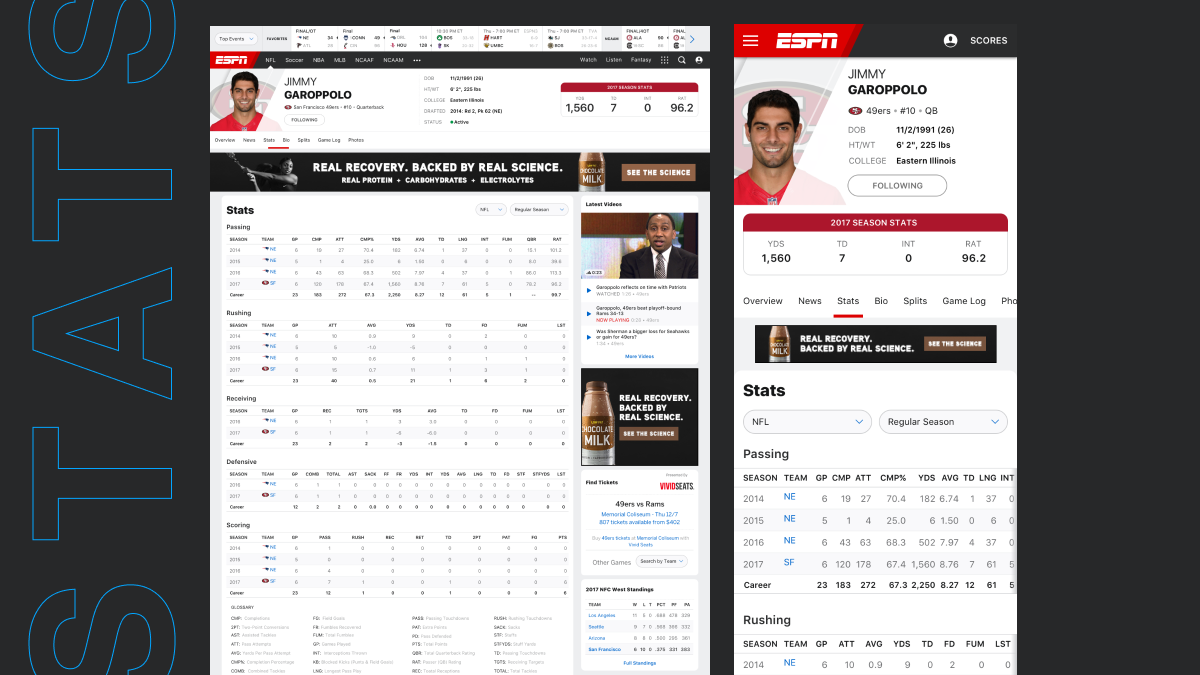Switch to the Photos tab in desktop view
The image size is (1200, 675).
356,140
